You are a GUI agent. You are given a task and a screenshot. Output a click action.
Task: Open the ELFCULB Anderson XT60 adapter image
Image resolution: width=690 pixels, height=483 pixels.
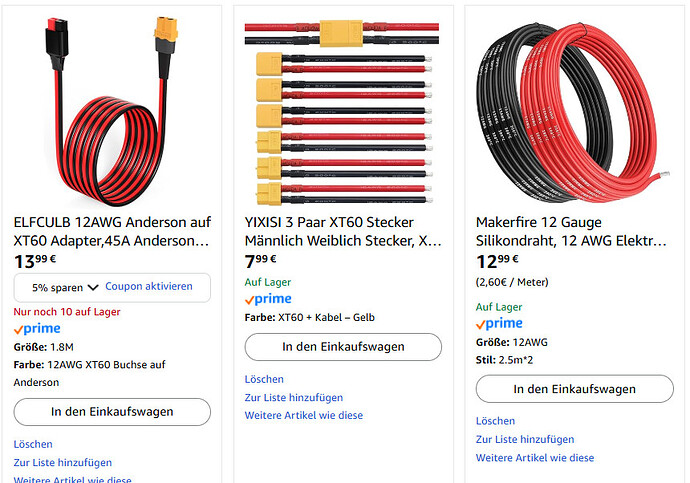112,108
